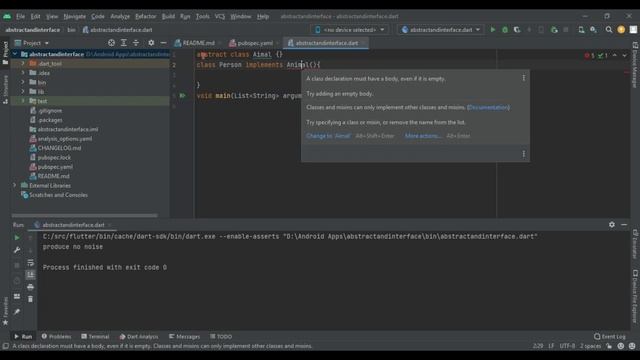Open the Dart Analysis tab
Screen dimensions: 640x360
139,337
